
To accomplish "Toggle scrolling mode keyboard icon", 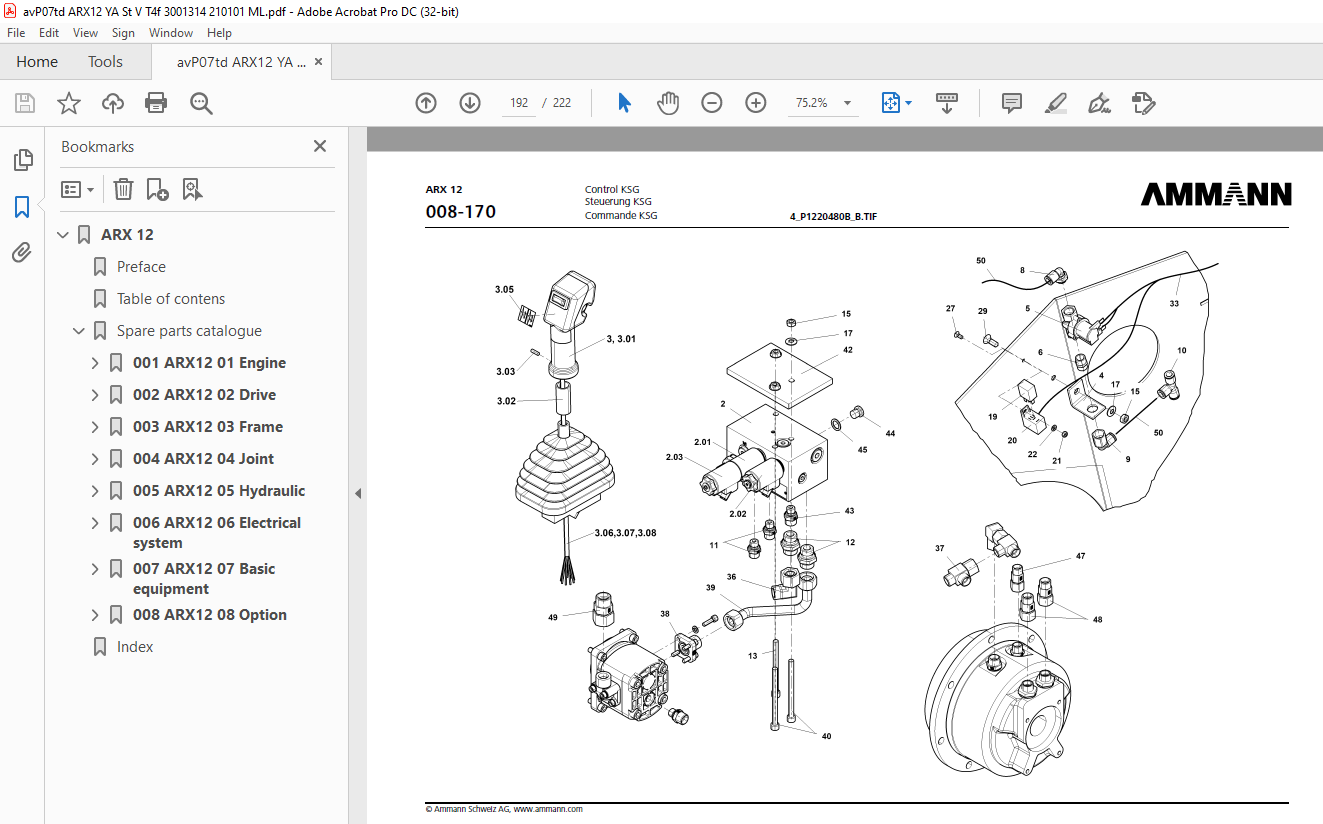I will pyautogui.click(x=946, y=103).
